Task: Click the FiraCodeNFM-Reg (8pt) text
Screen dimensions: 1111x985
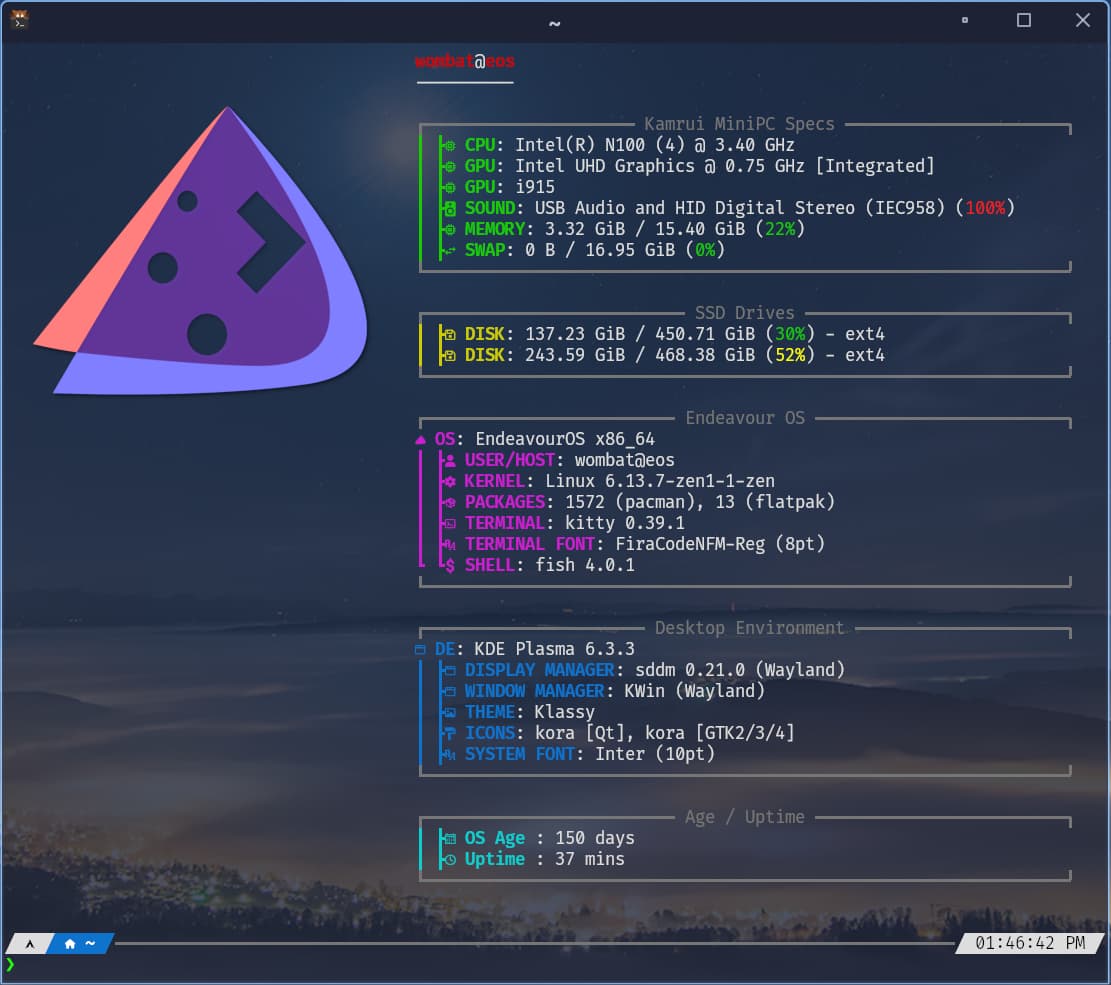Action: pyautogui.click(x=720, y=544)
